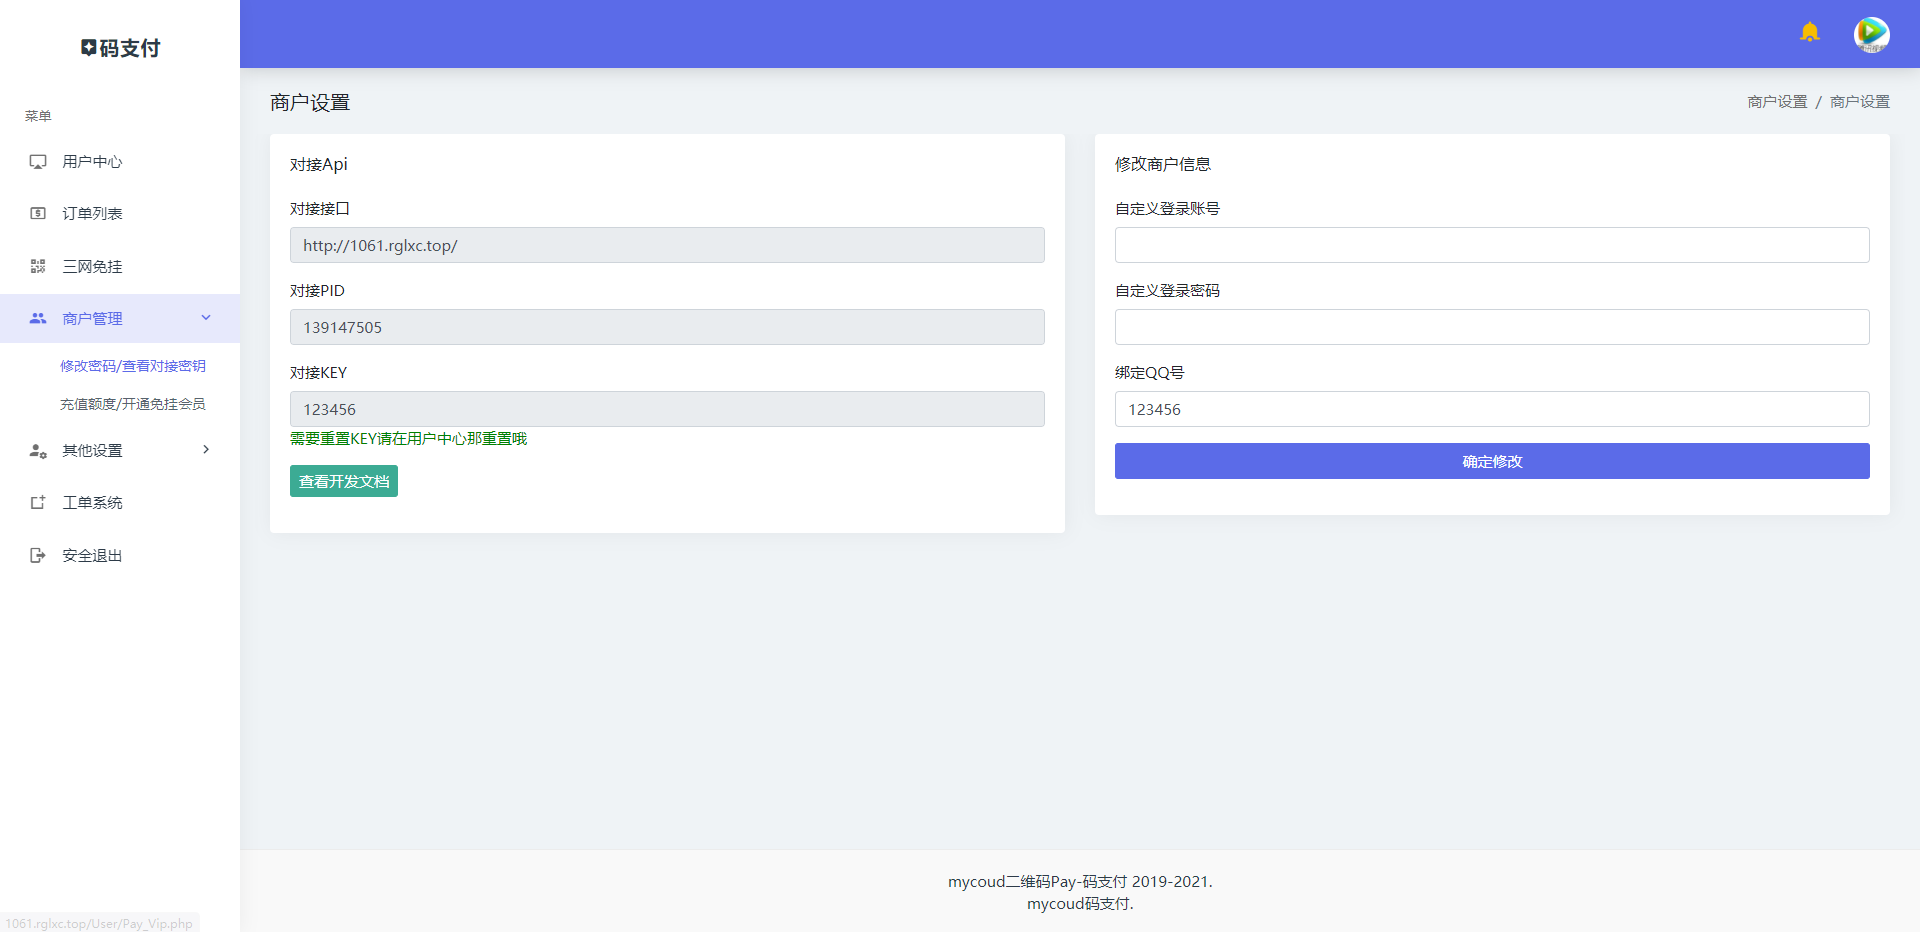Submit with the 确定修改 button

coord(1491,461)
